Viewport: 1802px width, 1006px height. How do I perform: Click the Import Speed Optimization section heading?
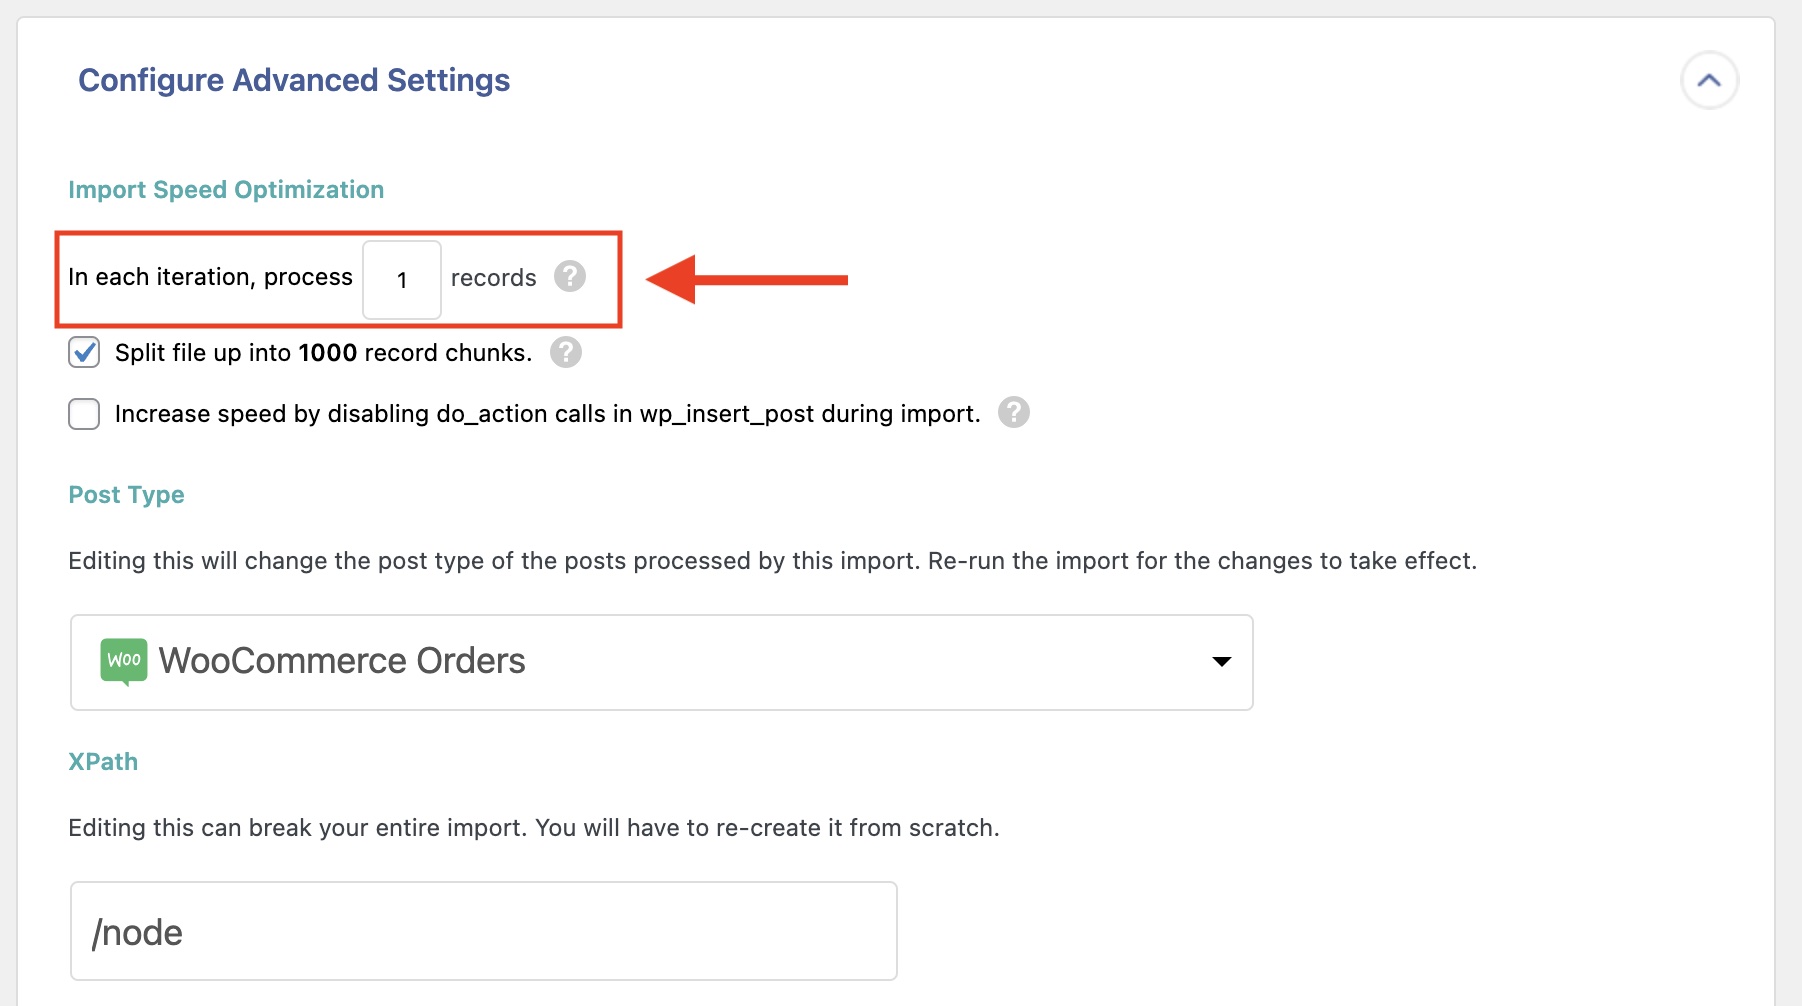(226, 190)
